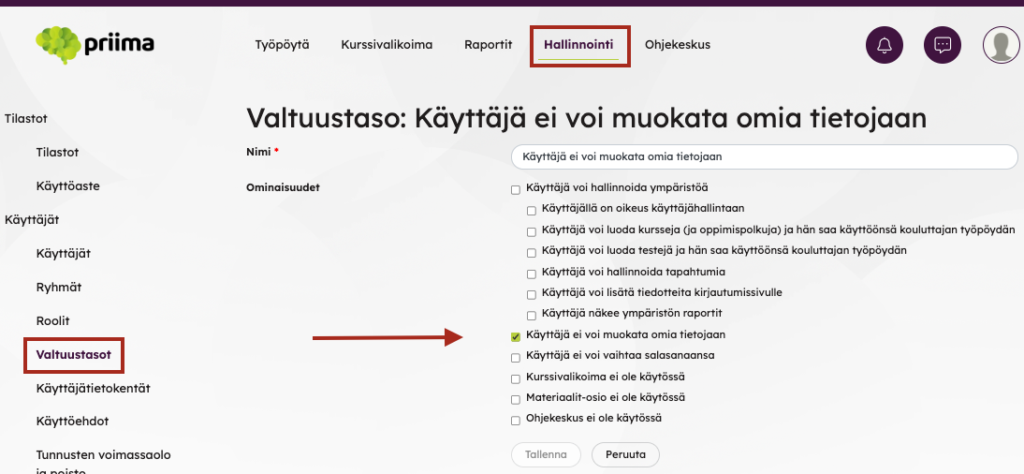Select Hallinnointi in top navigation
The width and height of the screenshot is (1024, 474).
coord(579,45)
